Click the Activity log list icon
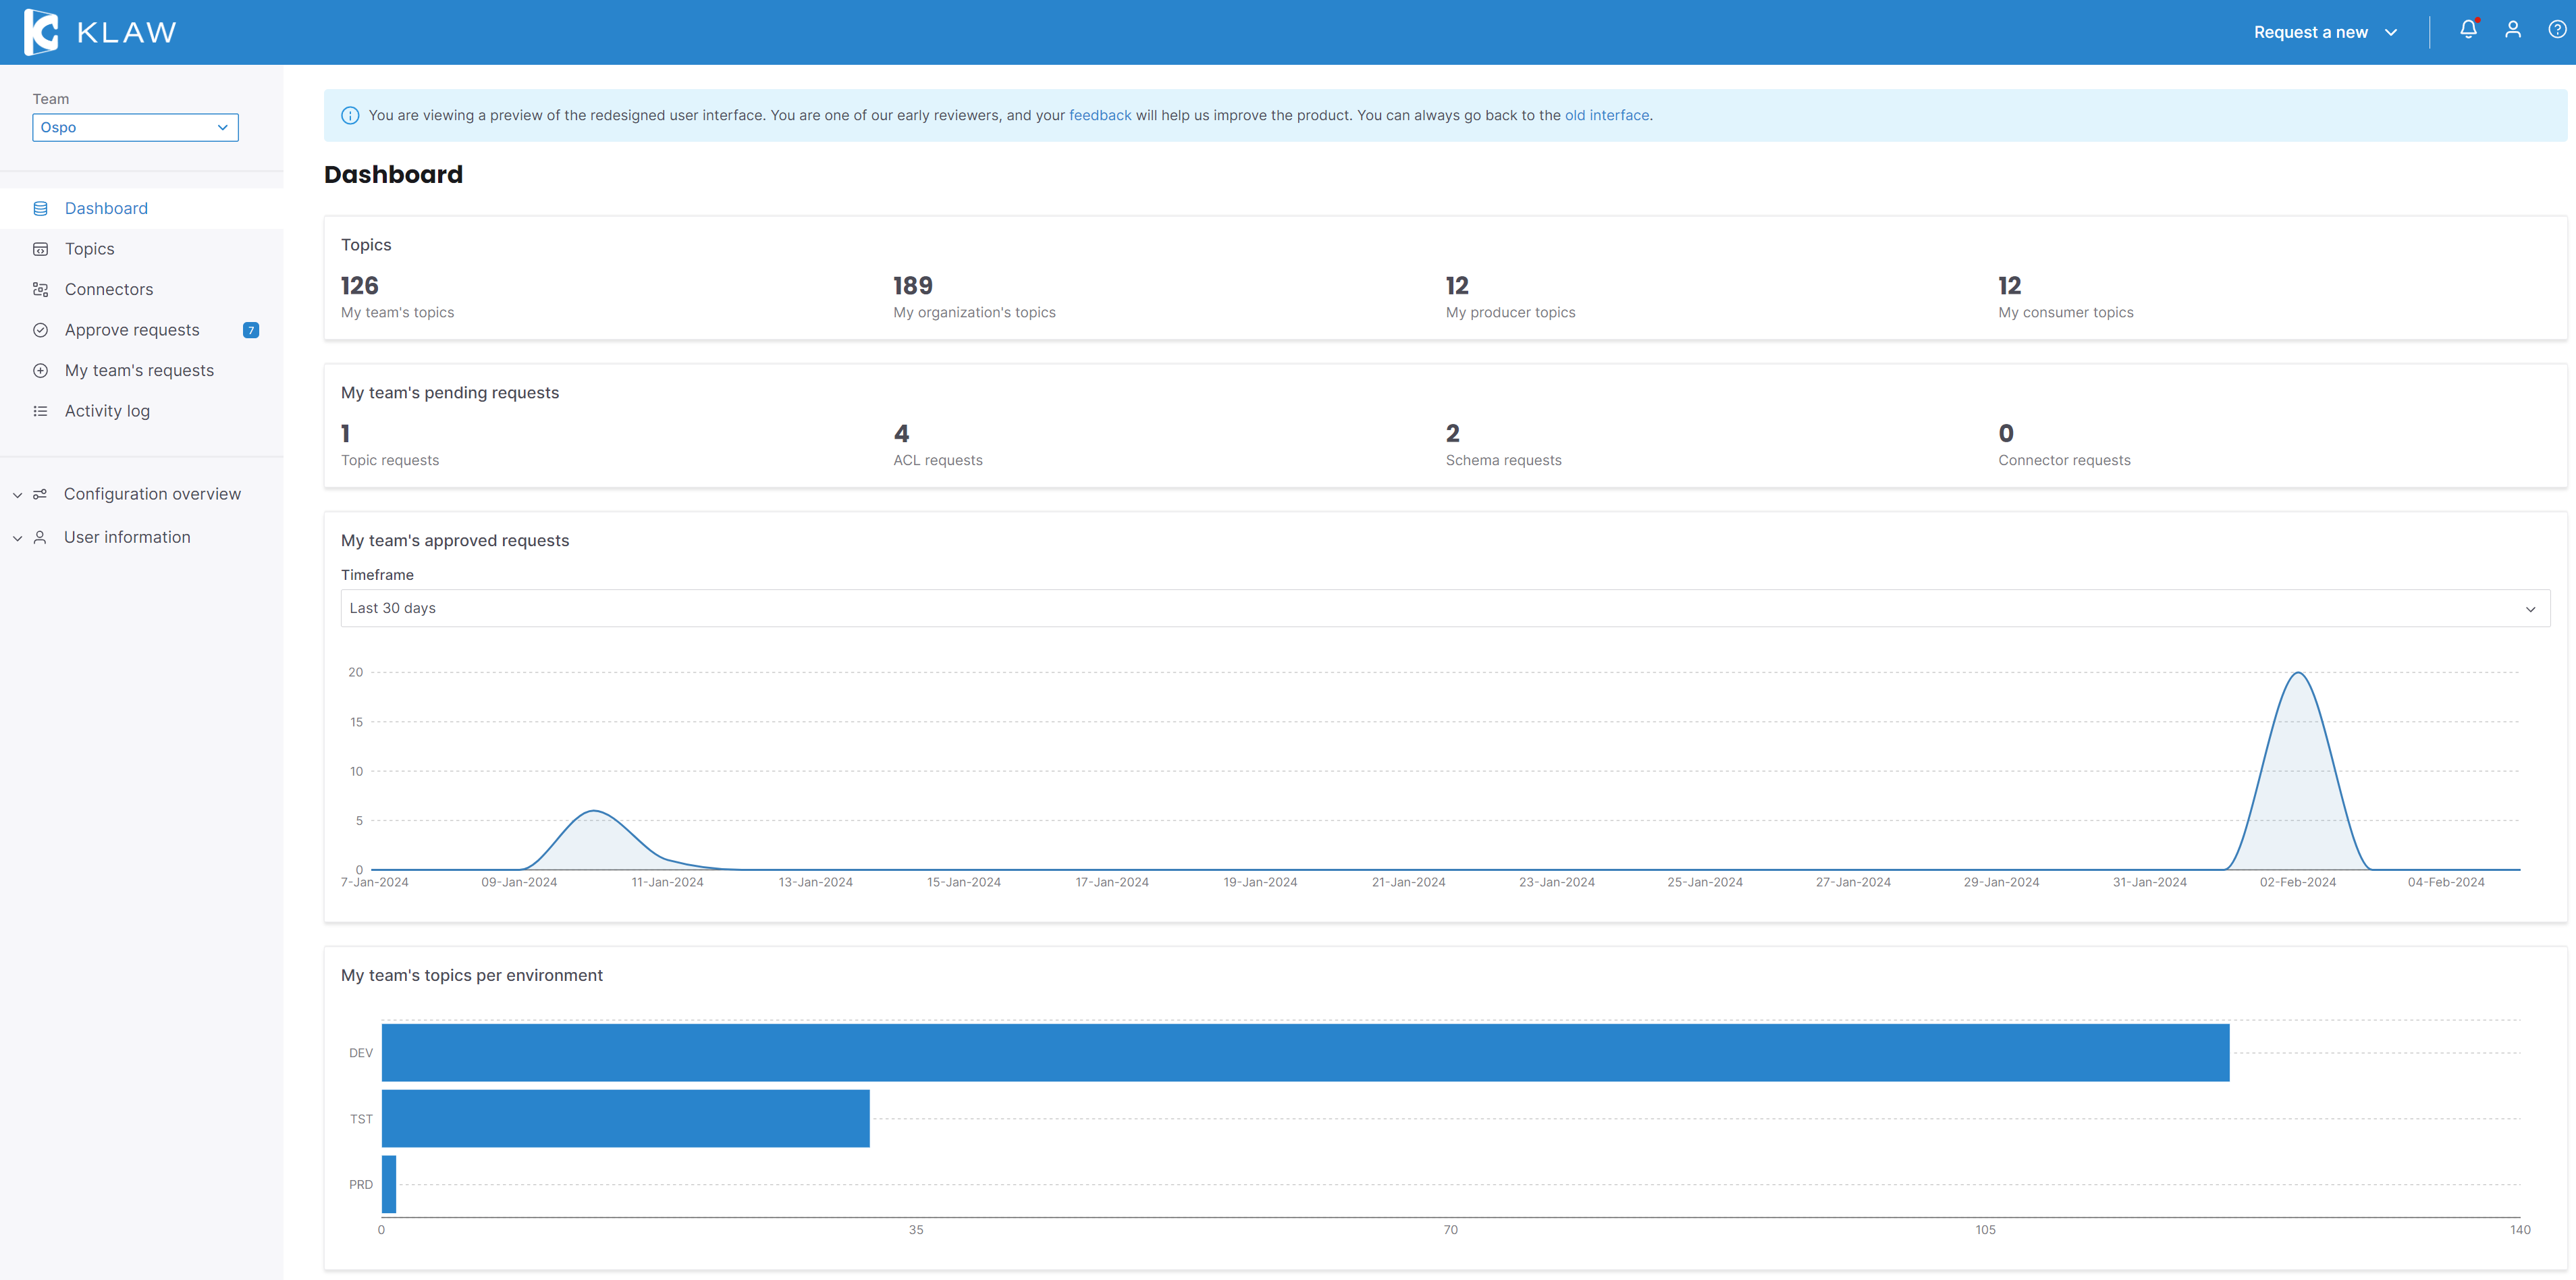Image resolution: width=2576 pixels, height=1280 pixels. coord(40,411)
